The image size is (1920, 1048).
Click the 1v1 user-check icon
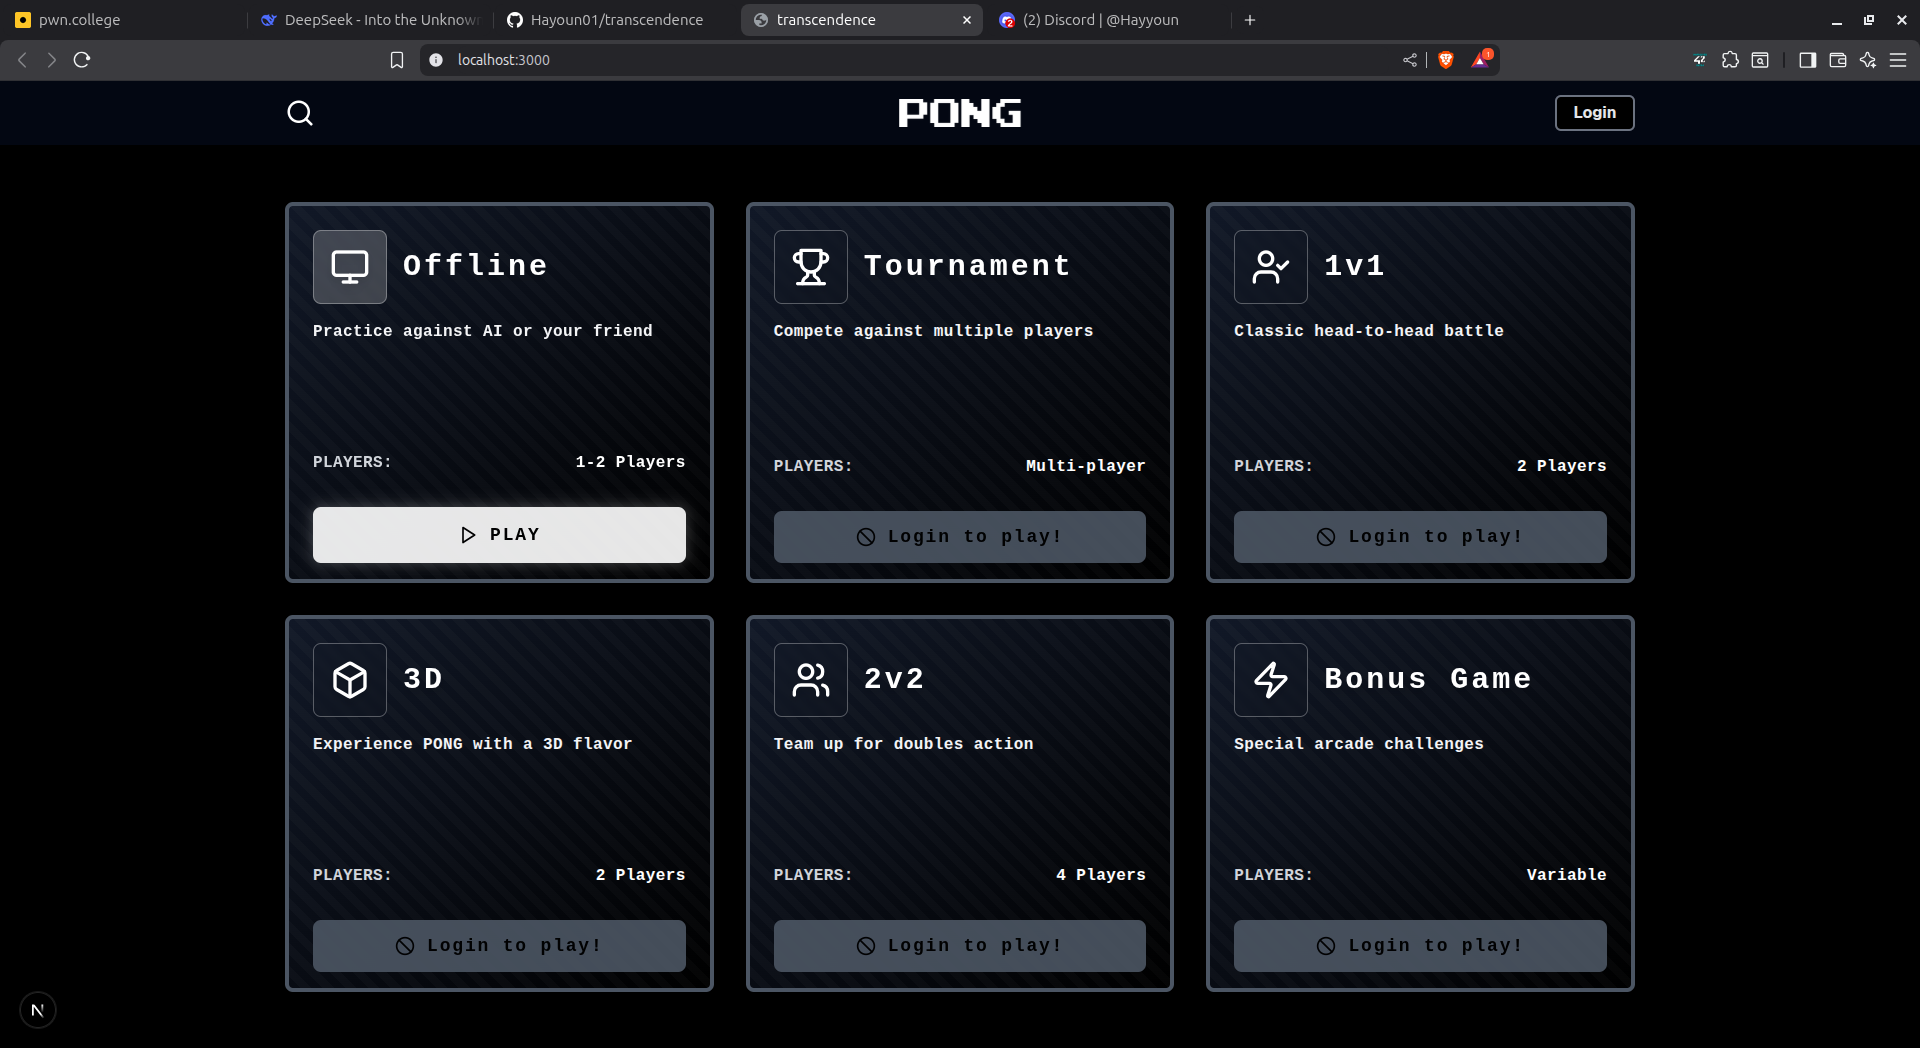coord(1270,267)
